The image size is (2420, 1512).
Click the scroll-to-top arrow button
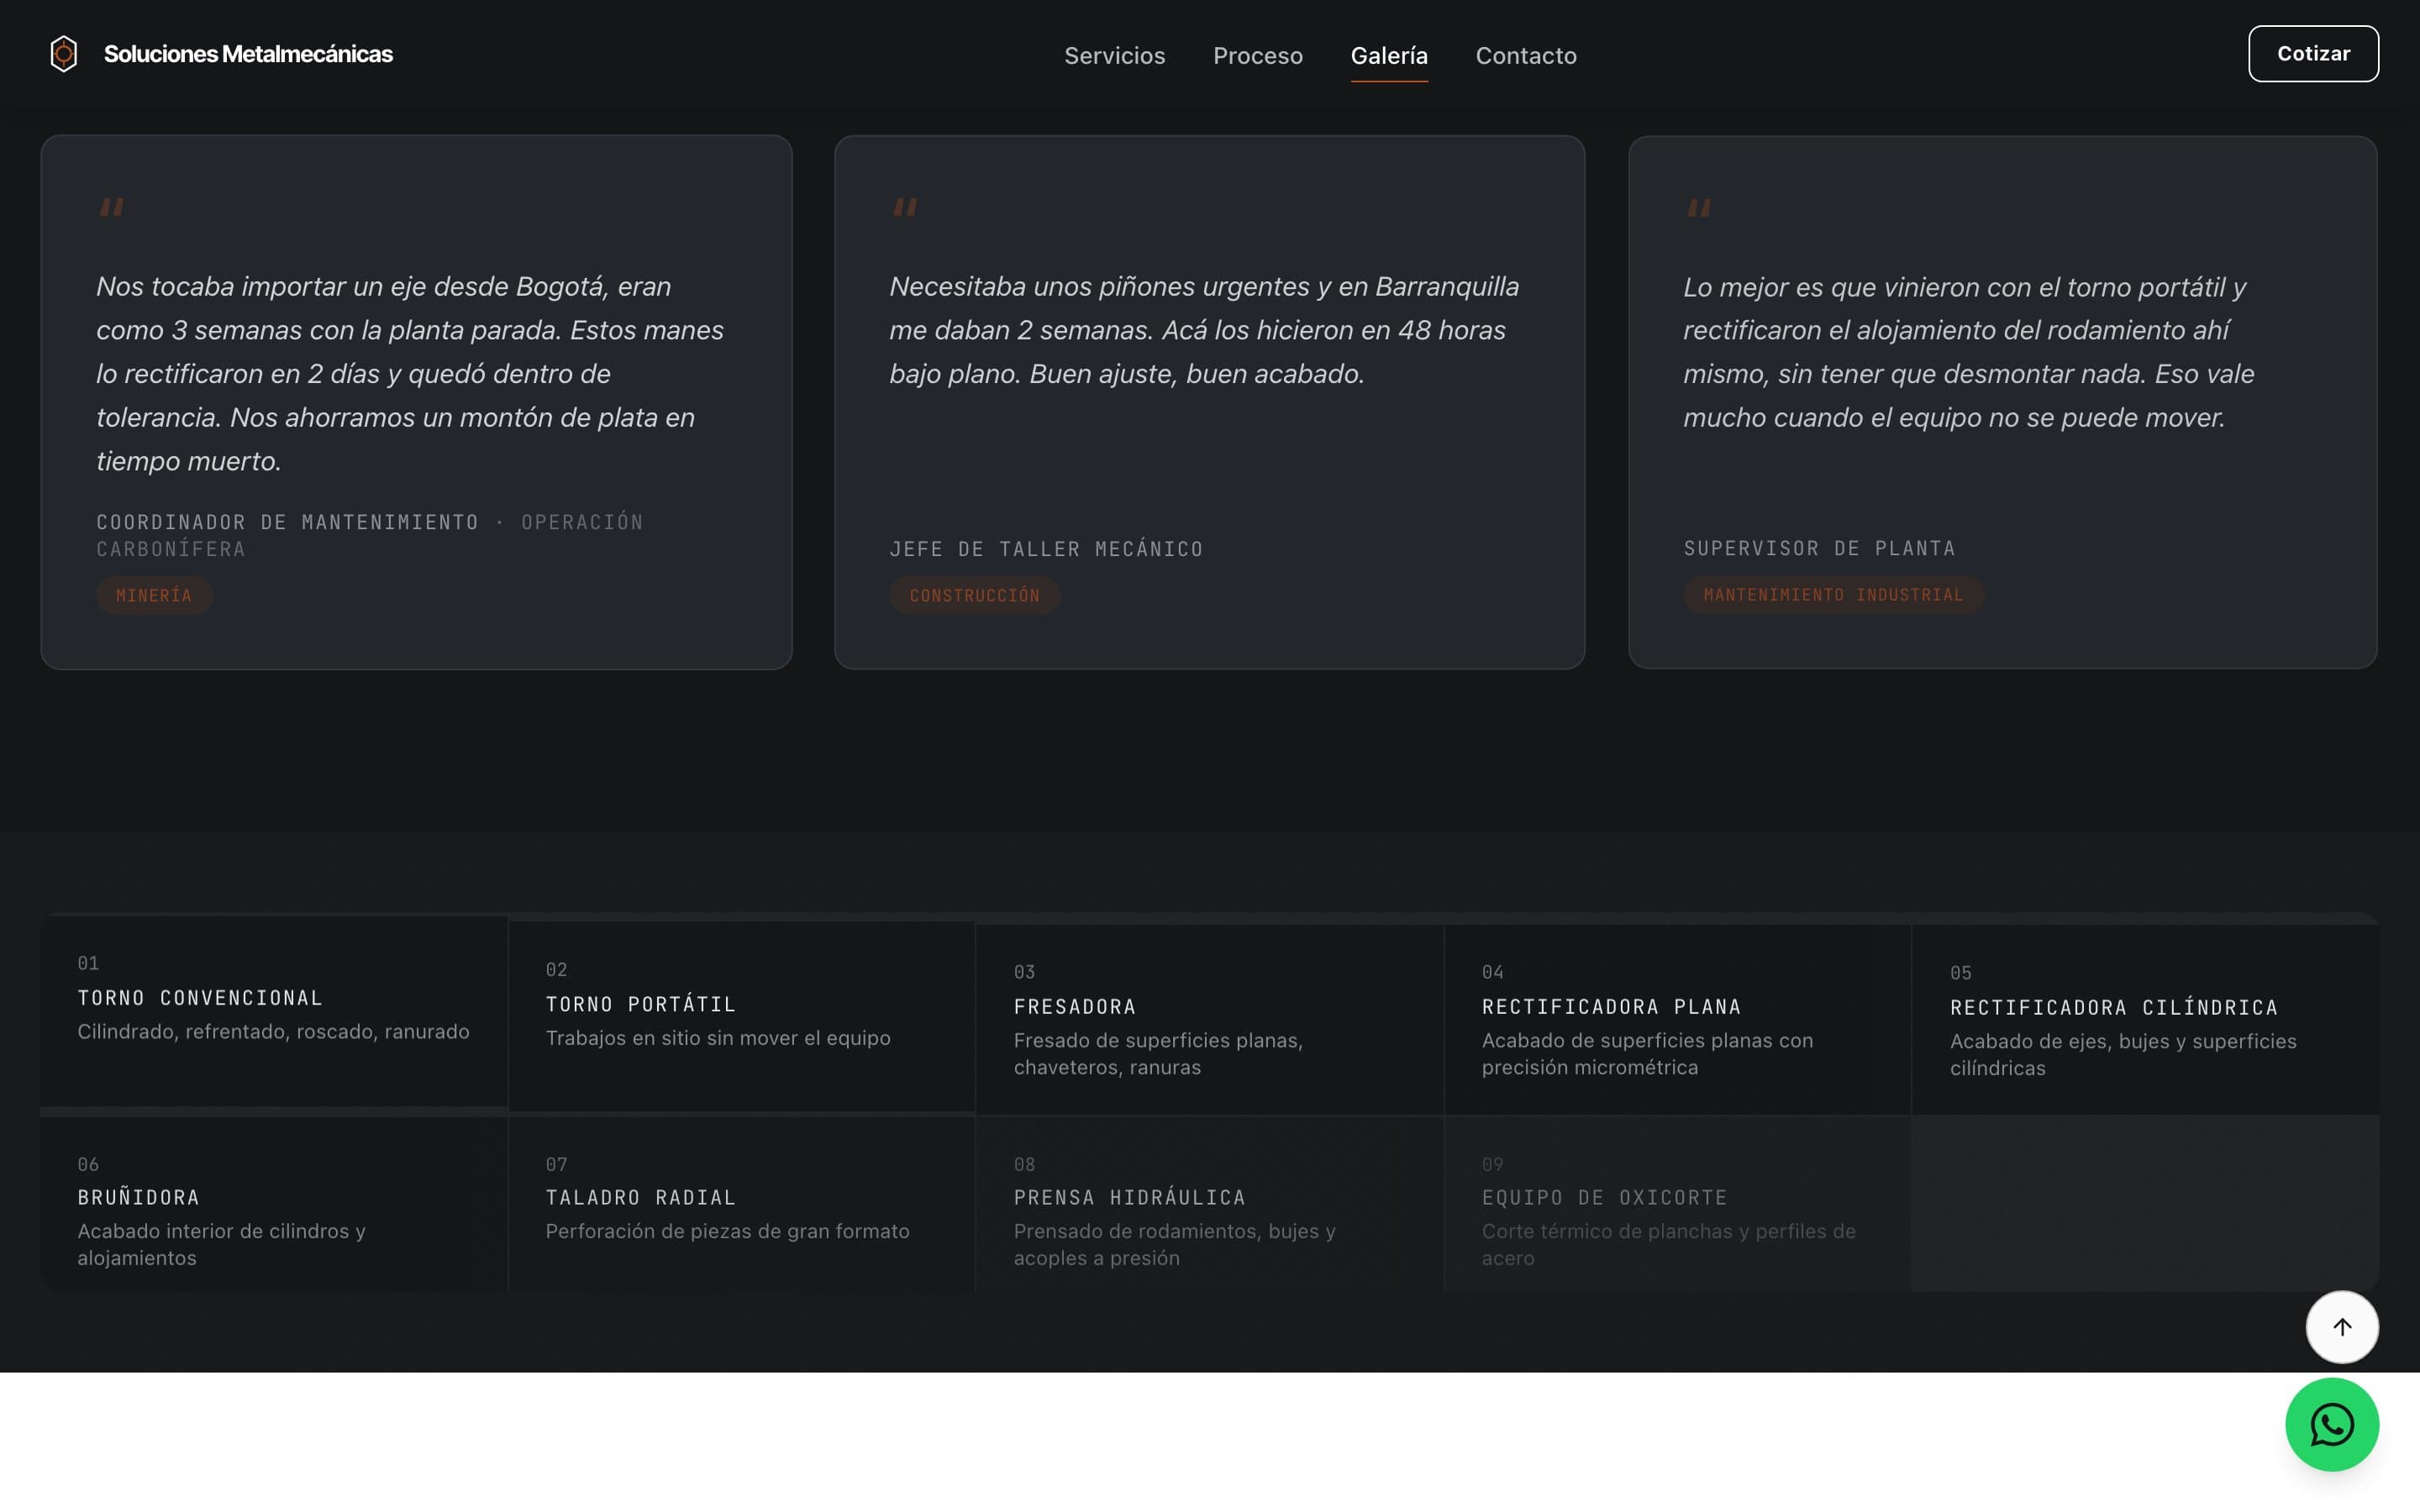pos(2341,1326)
